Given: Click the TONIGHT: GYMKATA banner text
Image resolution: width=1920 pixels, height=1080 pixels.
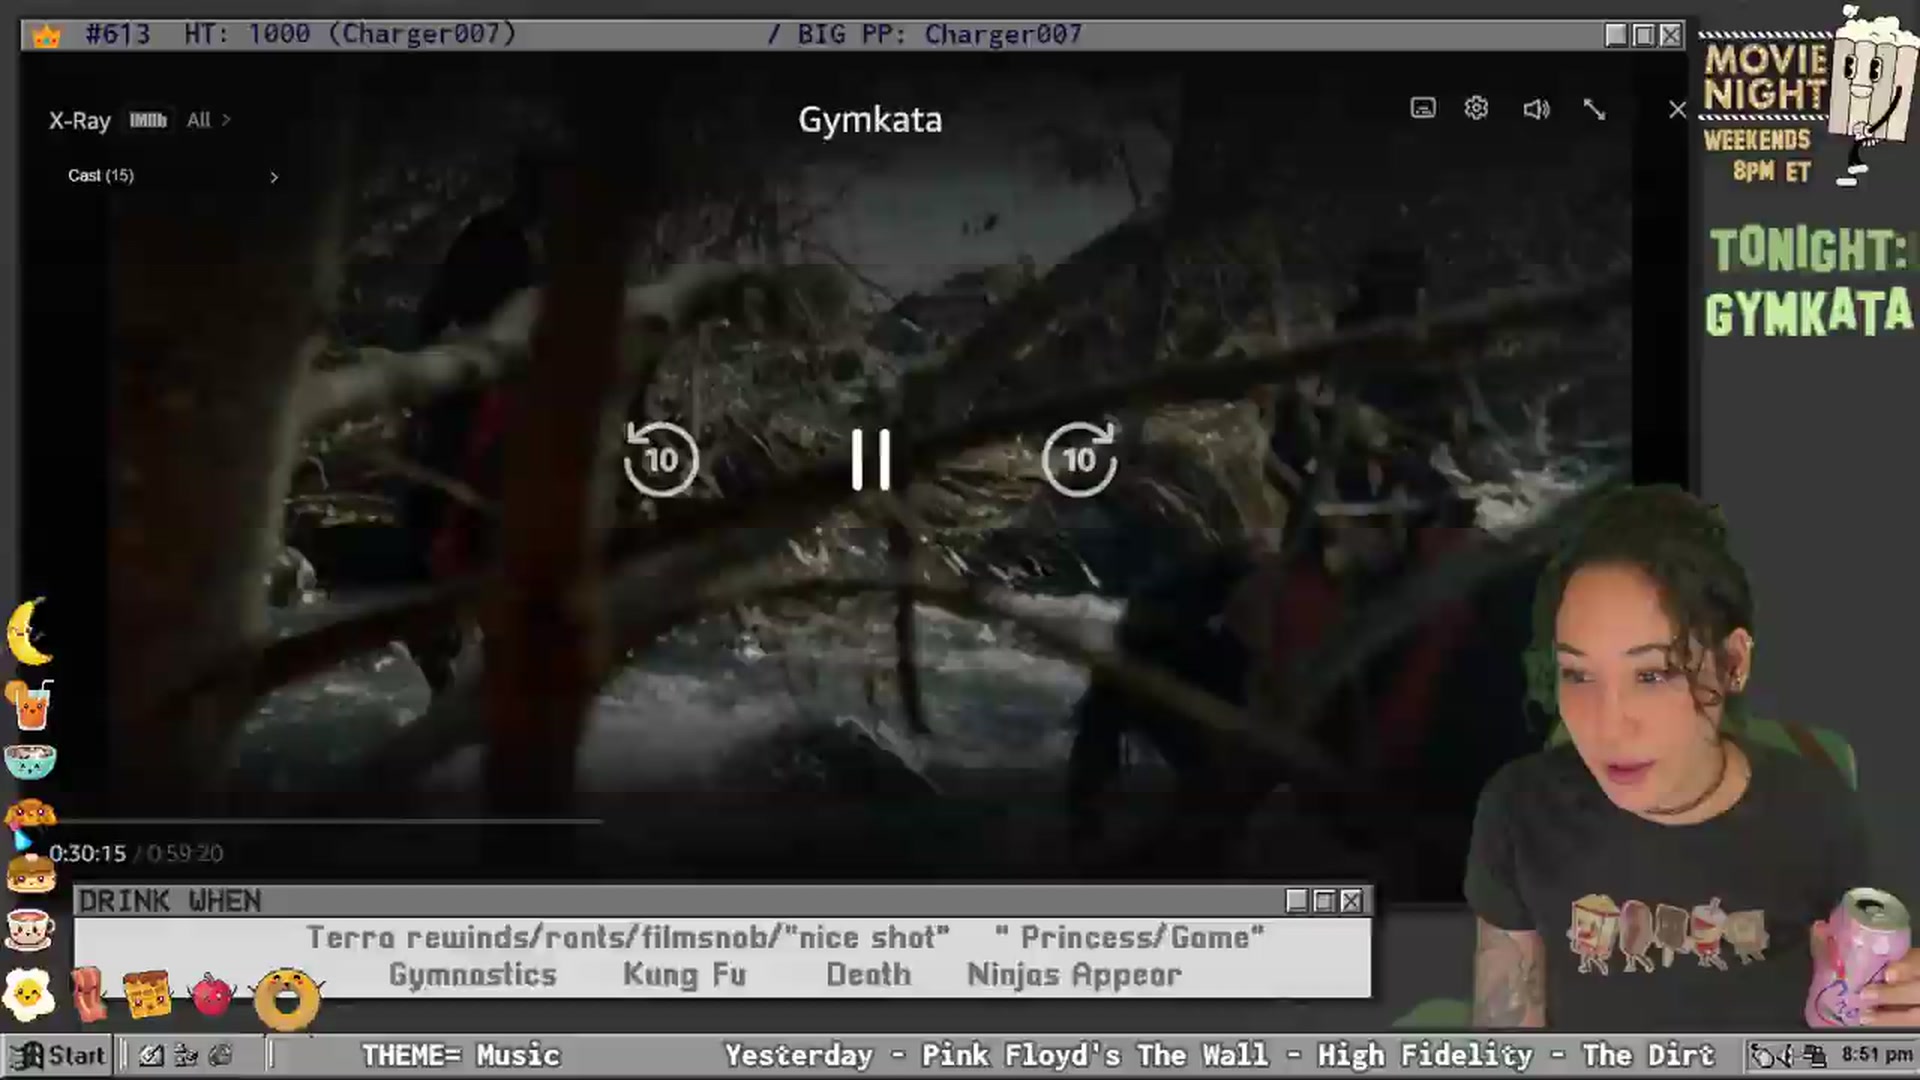Looking at the screenshot, I should click(1810, 282).
